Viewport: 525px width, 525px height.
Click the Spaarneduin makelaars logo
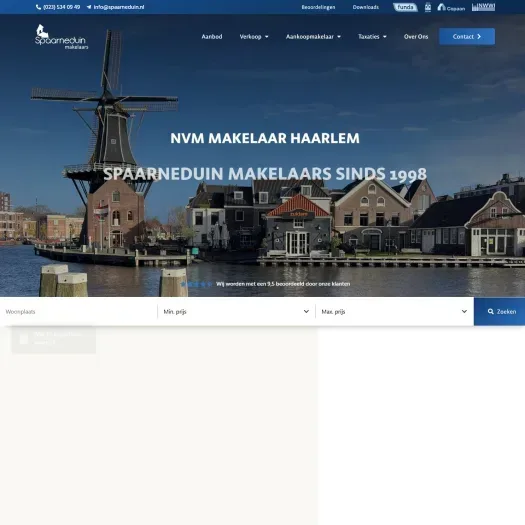[x=62, y=37]
